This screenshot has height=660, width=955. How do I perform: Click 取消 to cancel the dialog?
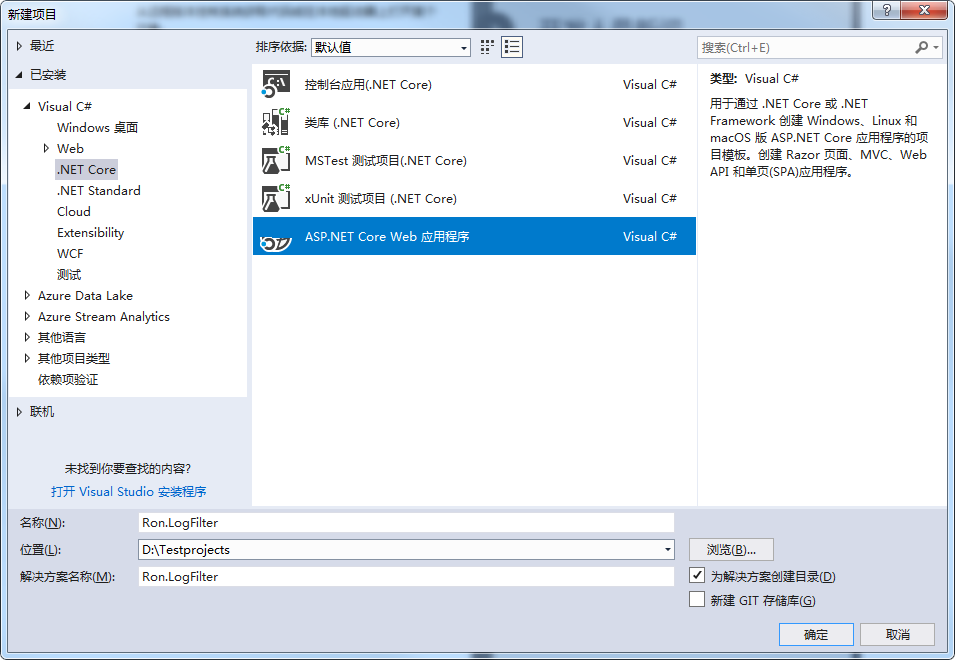click(898, 634)
